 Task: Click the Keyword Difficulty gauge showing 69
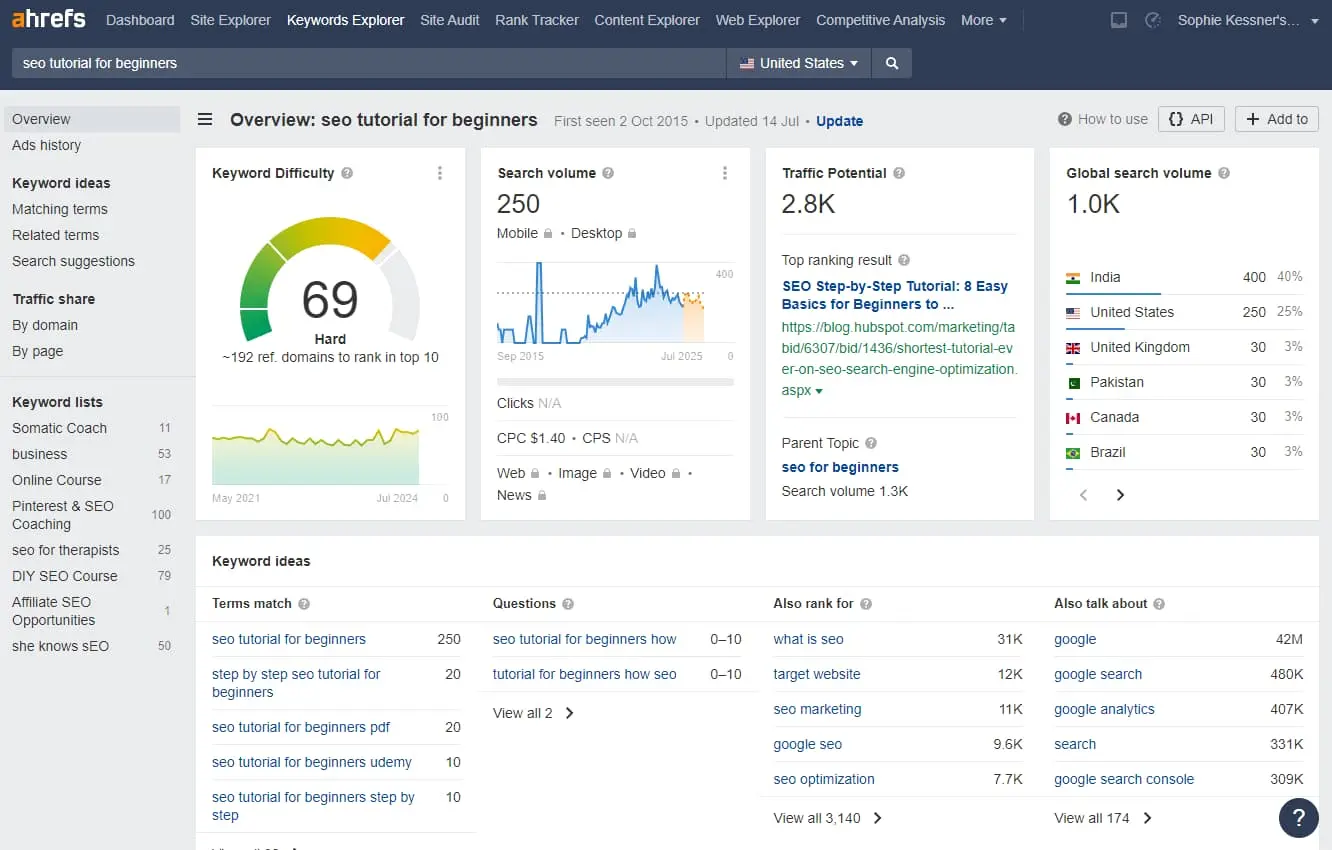[x=330, y=280]
